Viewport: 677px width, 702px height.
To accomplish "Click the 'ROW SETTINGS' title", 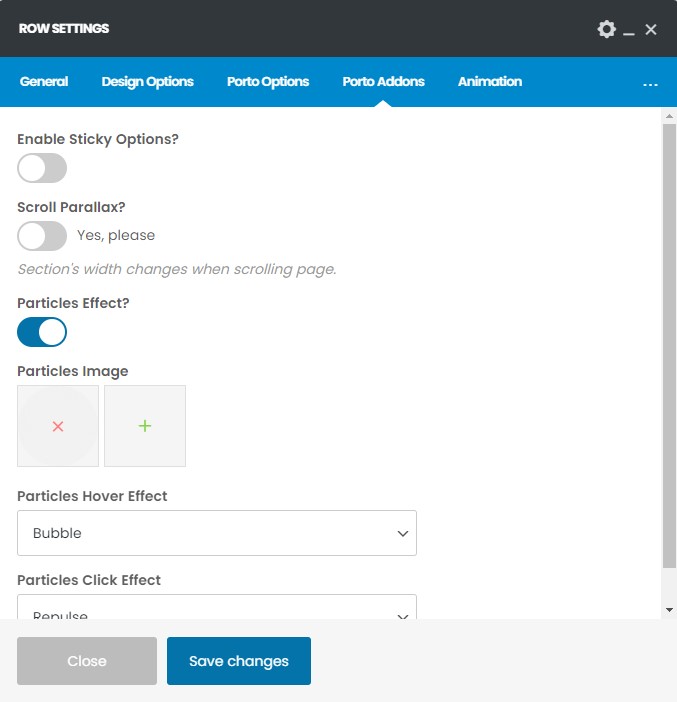I will click(64, 29).
